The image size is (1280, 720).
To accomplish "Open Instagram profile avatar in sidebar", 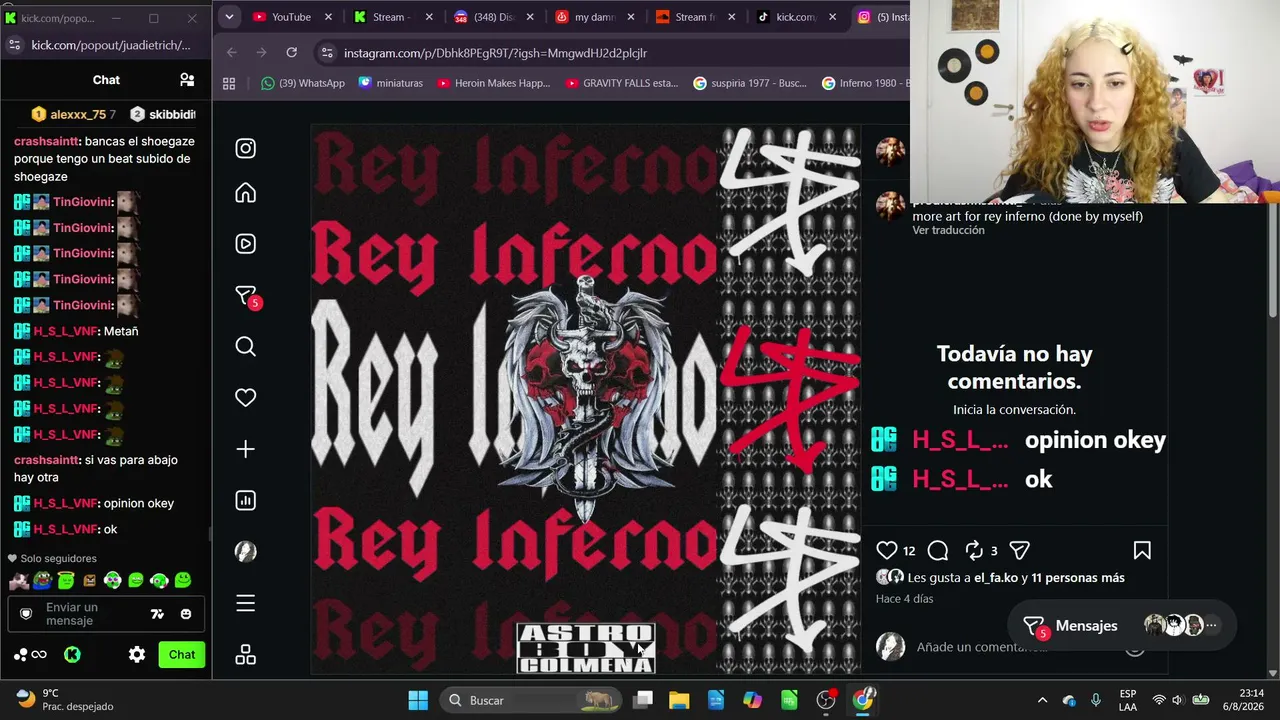I will click(x=245, y=552).
